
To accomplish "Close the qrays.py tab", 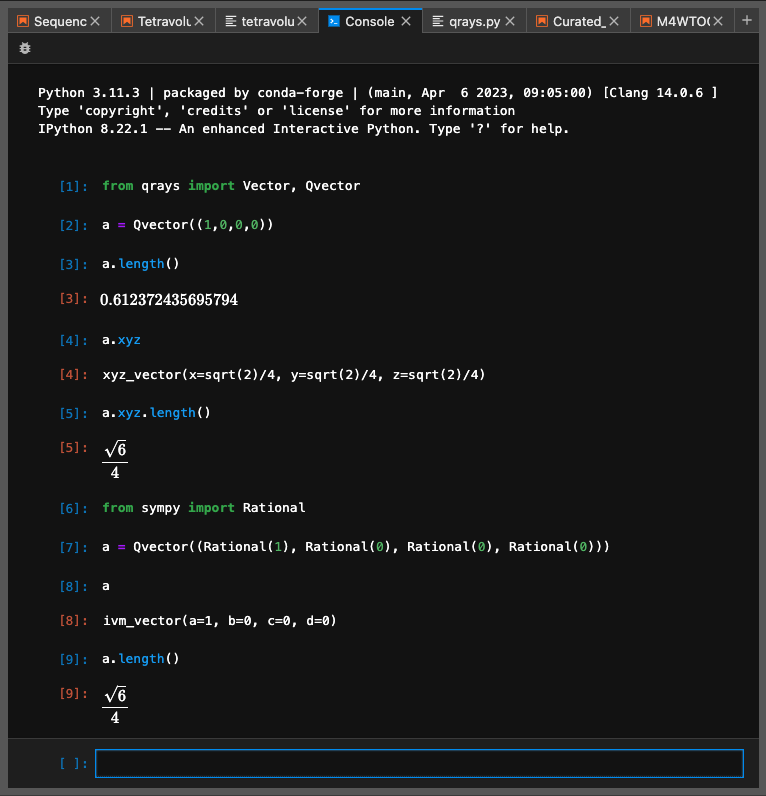I will 510,21.
